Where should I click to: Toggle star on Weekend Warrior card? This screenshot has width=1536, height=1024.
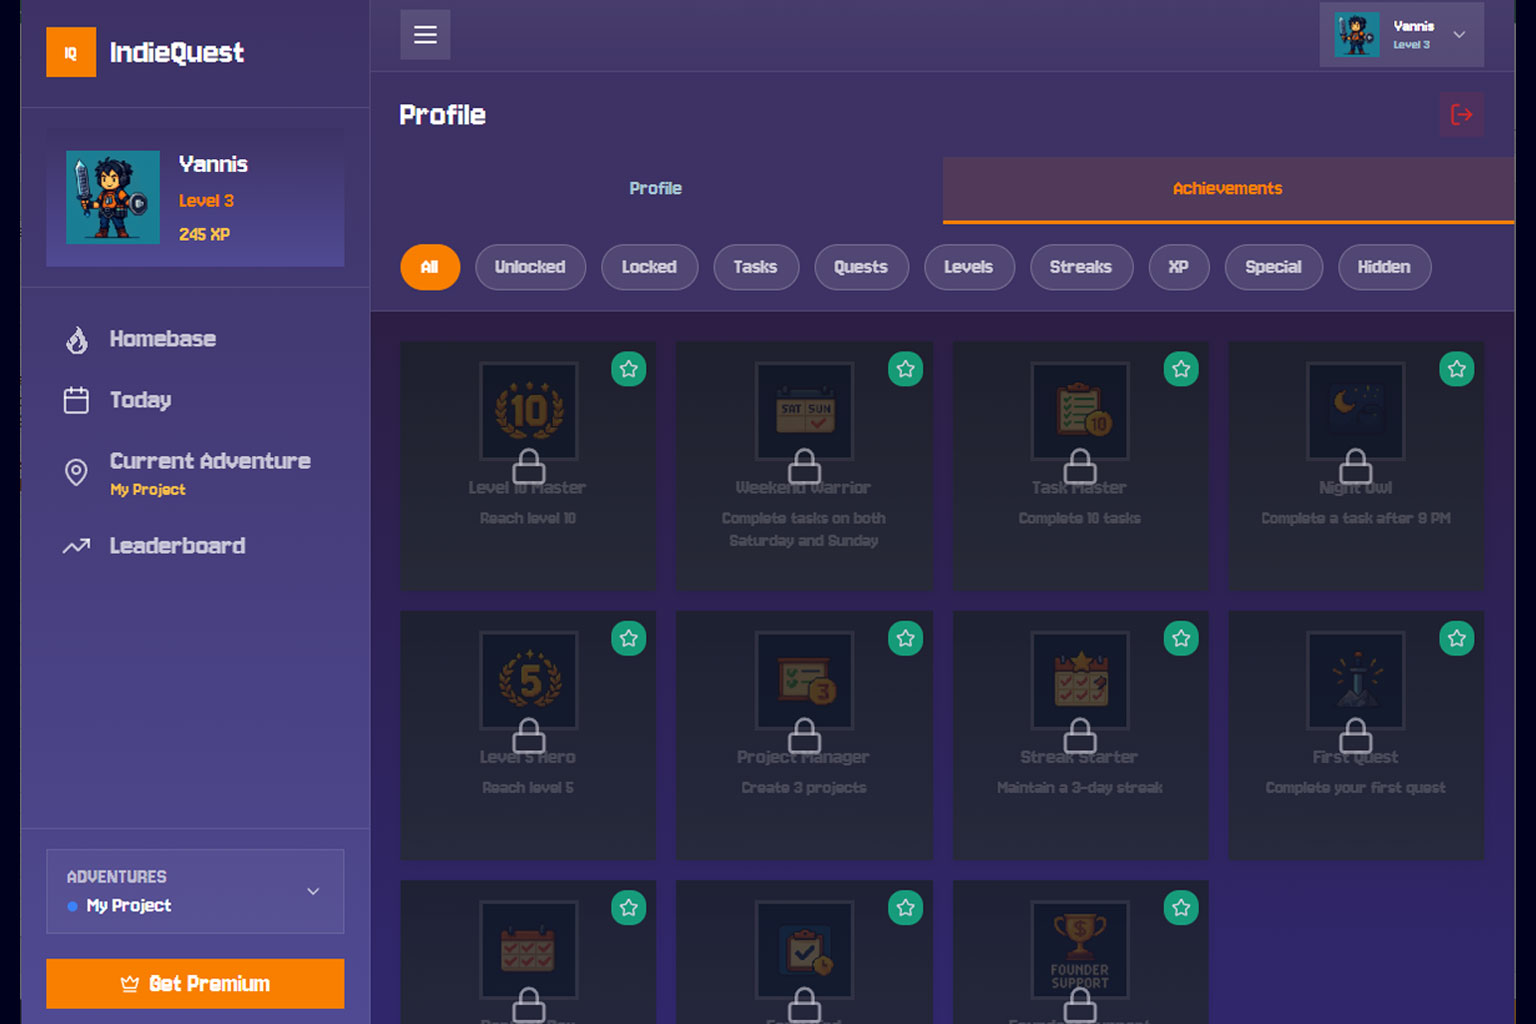point(905,369)
